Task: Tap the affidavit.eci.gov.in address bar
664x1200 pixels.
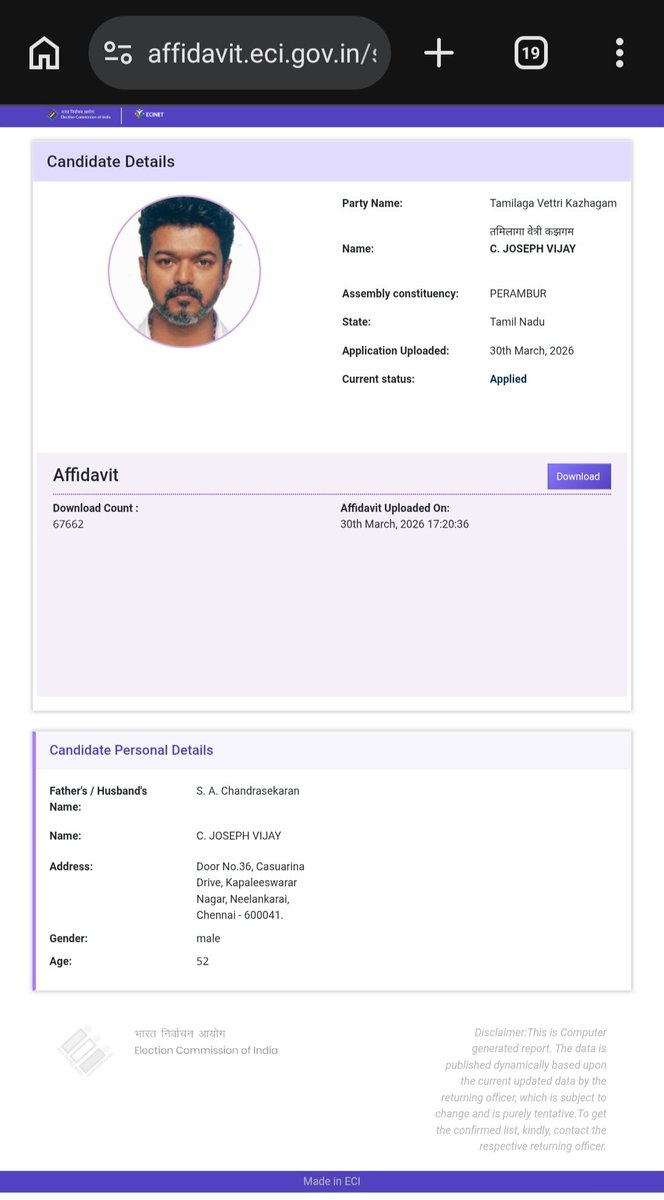Action: pos(239,53)
